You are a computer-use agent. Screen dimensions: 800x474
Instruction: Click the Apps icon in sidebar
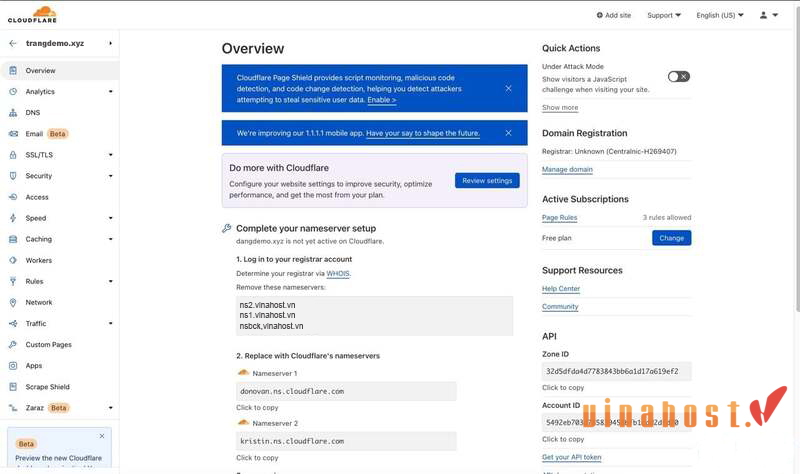point(13,366)
